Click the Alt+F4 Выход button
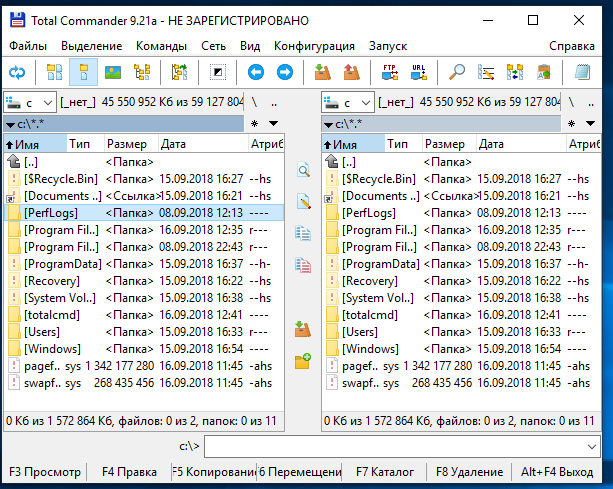Screen dimensions: 613x489 pos(557,472)
